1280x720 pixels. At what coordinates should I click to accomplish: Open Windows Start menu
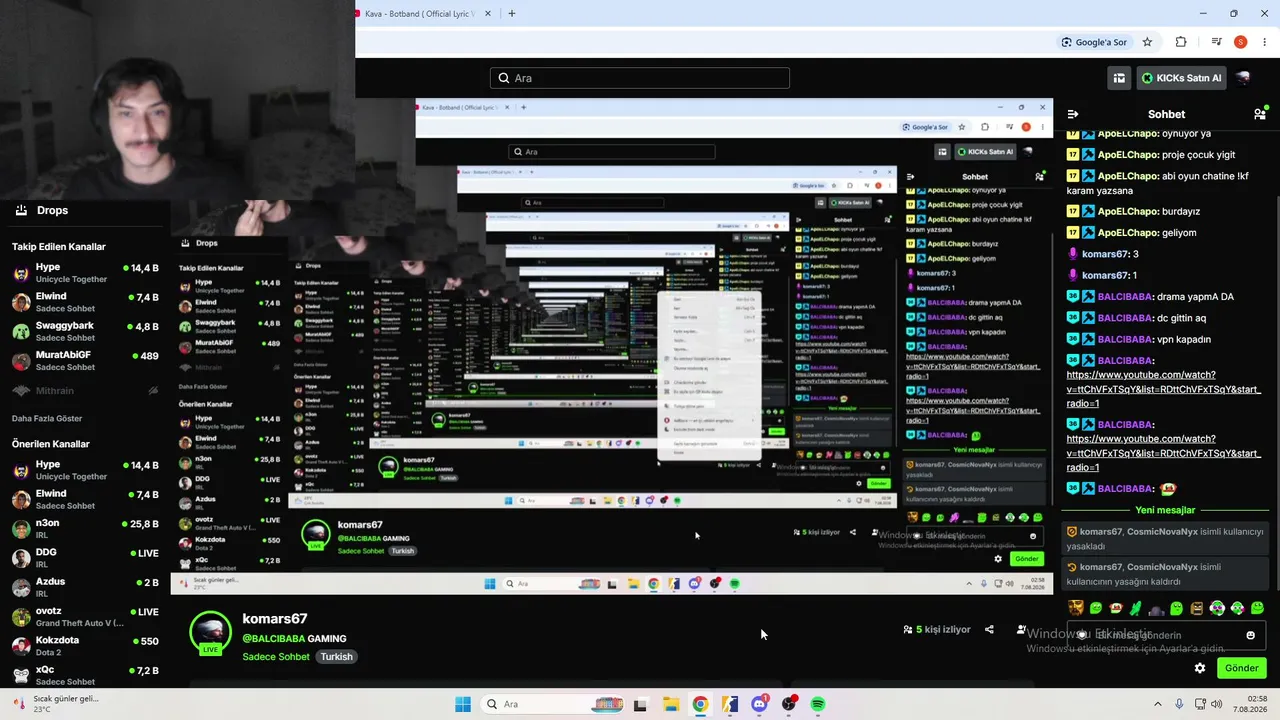[463, 704]
